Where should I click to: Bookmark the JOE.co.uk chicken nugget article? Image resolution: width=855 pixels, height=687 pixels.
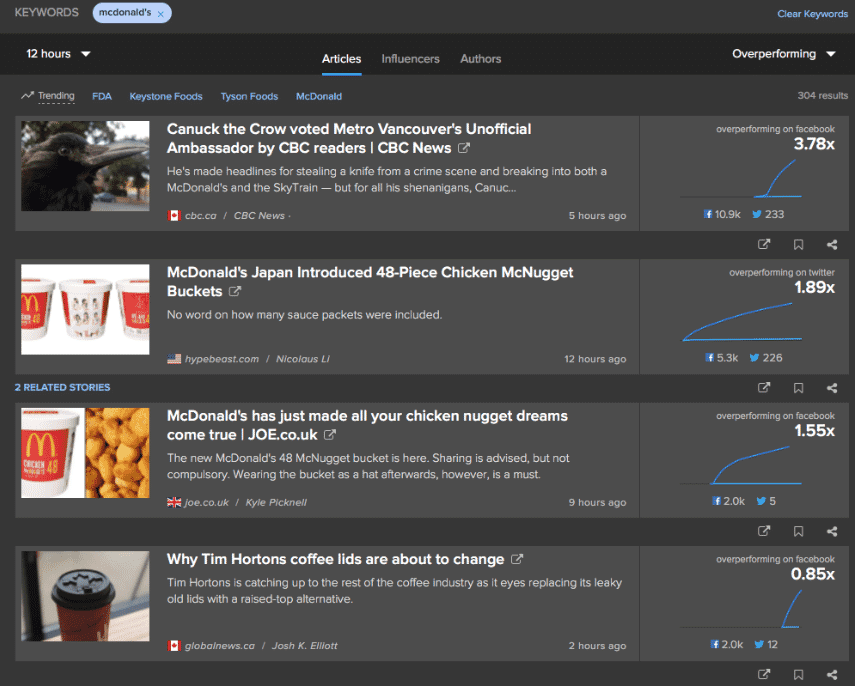(798, 531)
